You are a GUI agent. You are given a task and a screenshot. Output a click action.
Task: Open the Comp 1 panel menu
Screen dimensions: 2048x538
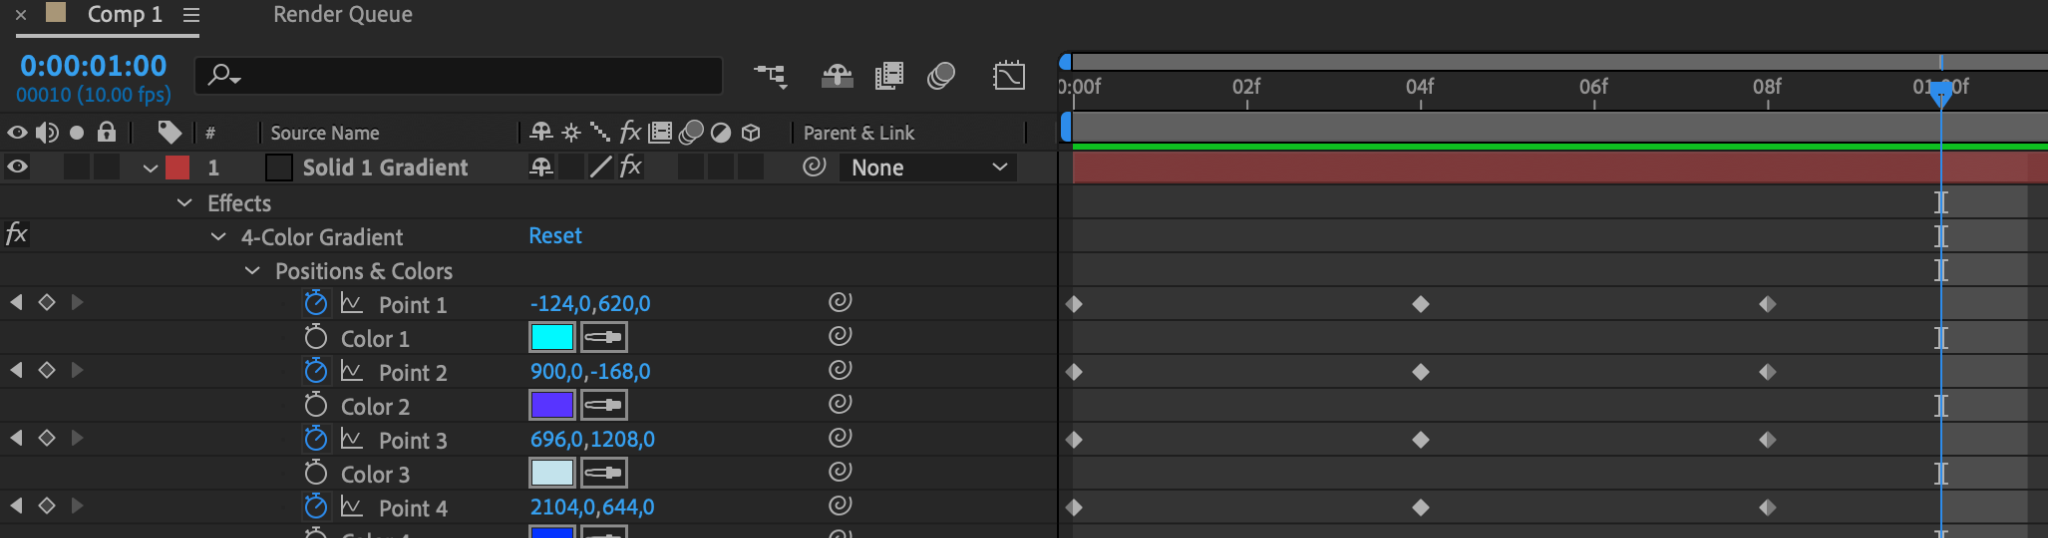pos(191,15)
